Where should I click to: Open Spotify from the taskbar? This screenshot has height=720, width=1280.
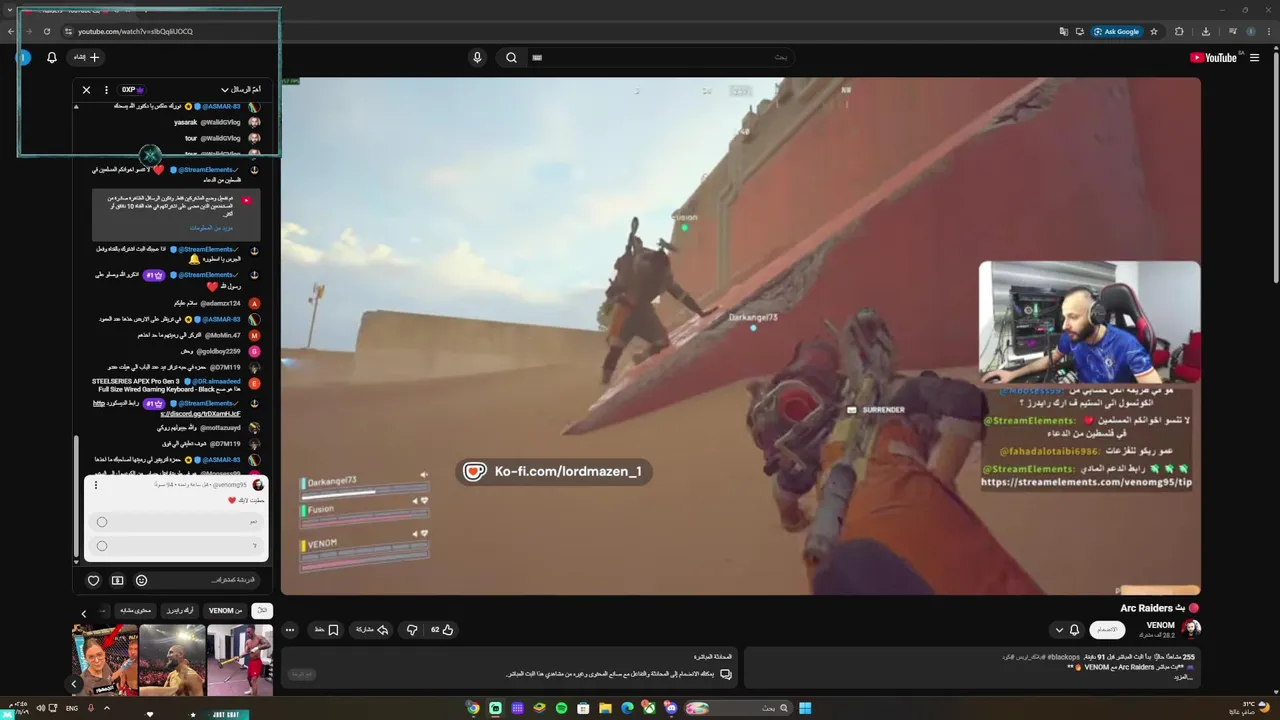(561, 708)
